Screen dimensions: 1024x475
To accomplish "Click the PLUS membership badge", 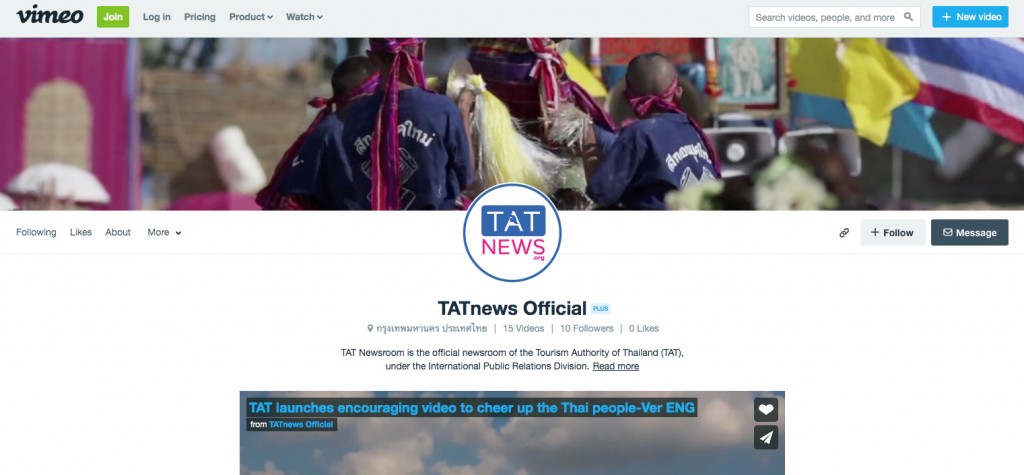I will click(x=600, y=309).
